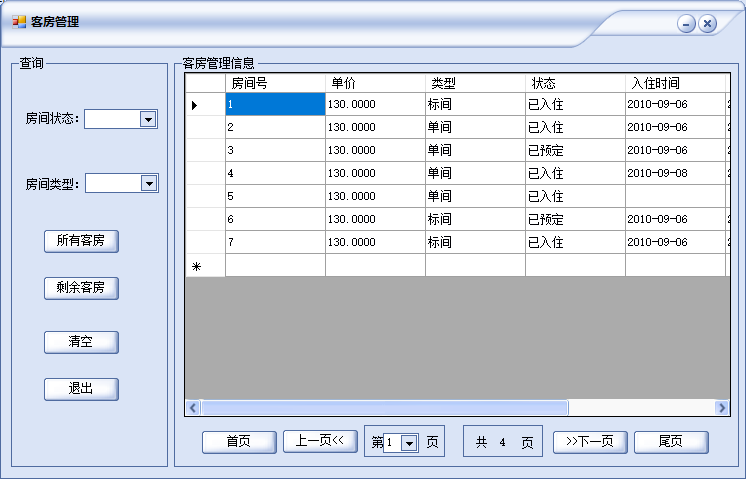The height and width of the screenshot is (479, 746).
Task: Click check-in date cell of room 7
Action: [x=675, y=242]
